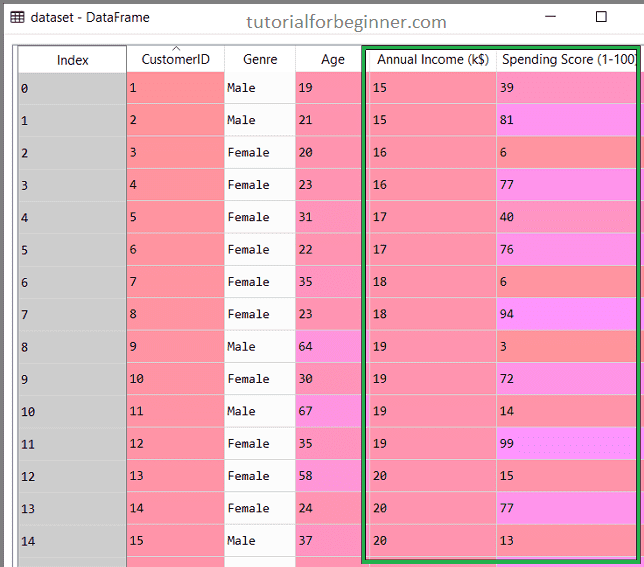The height and width of the screenshot is (567, 644).
Task: Select Age cell with value 64
Action: (329, 347)
